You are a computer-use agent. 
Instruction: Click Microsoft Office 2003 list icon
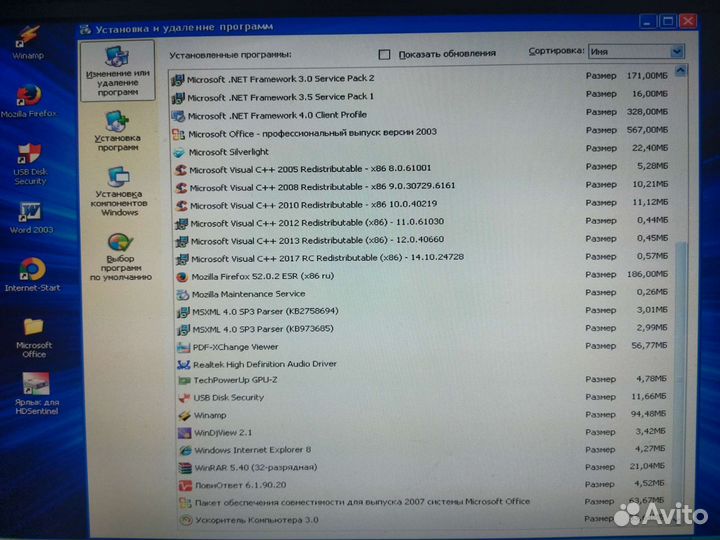(x=179, y=134)
